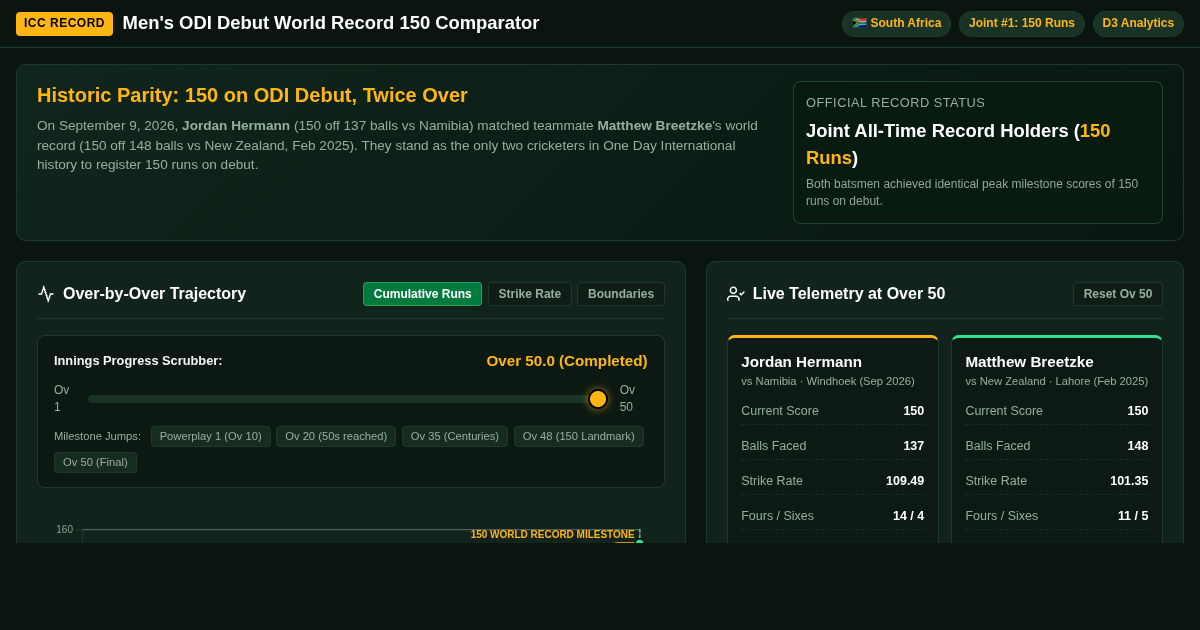
Task: Jump to Ov 50 (Final)
Action: (95, 462)
